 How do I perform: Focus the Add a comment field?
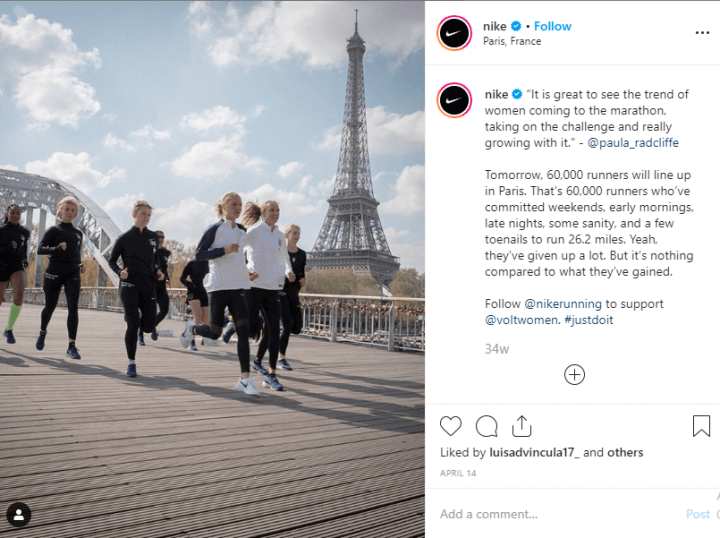(x=560, y=514)
